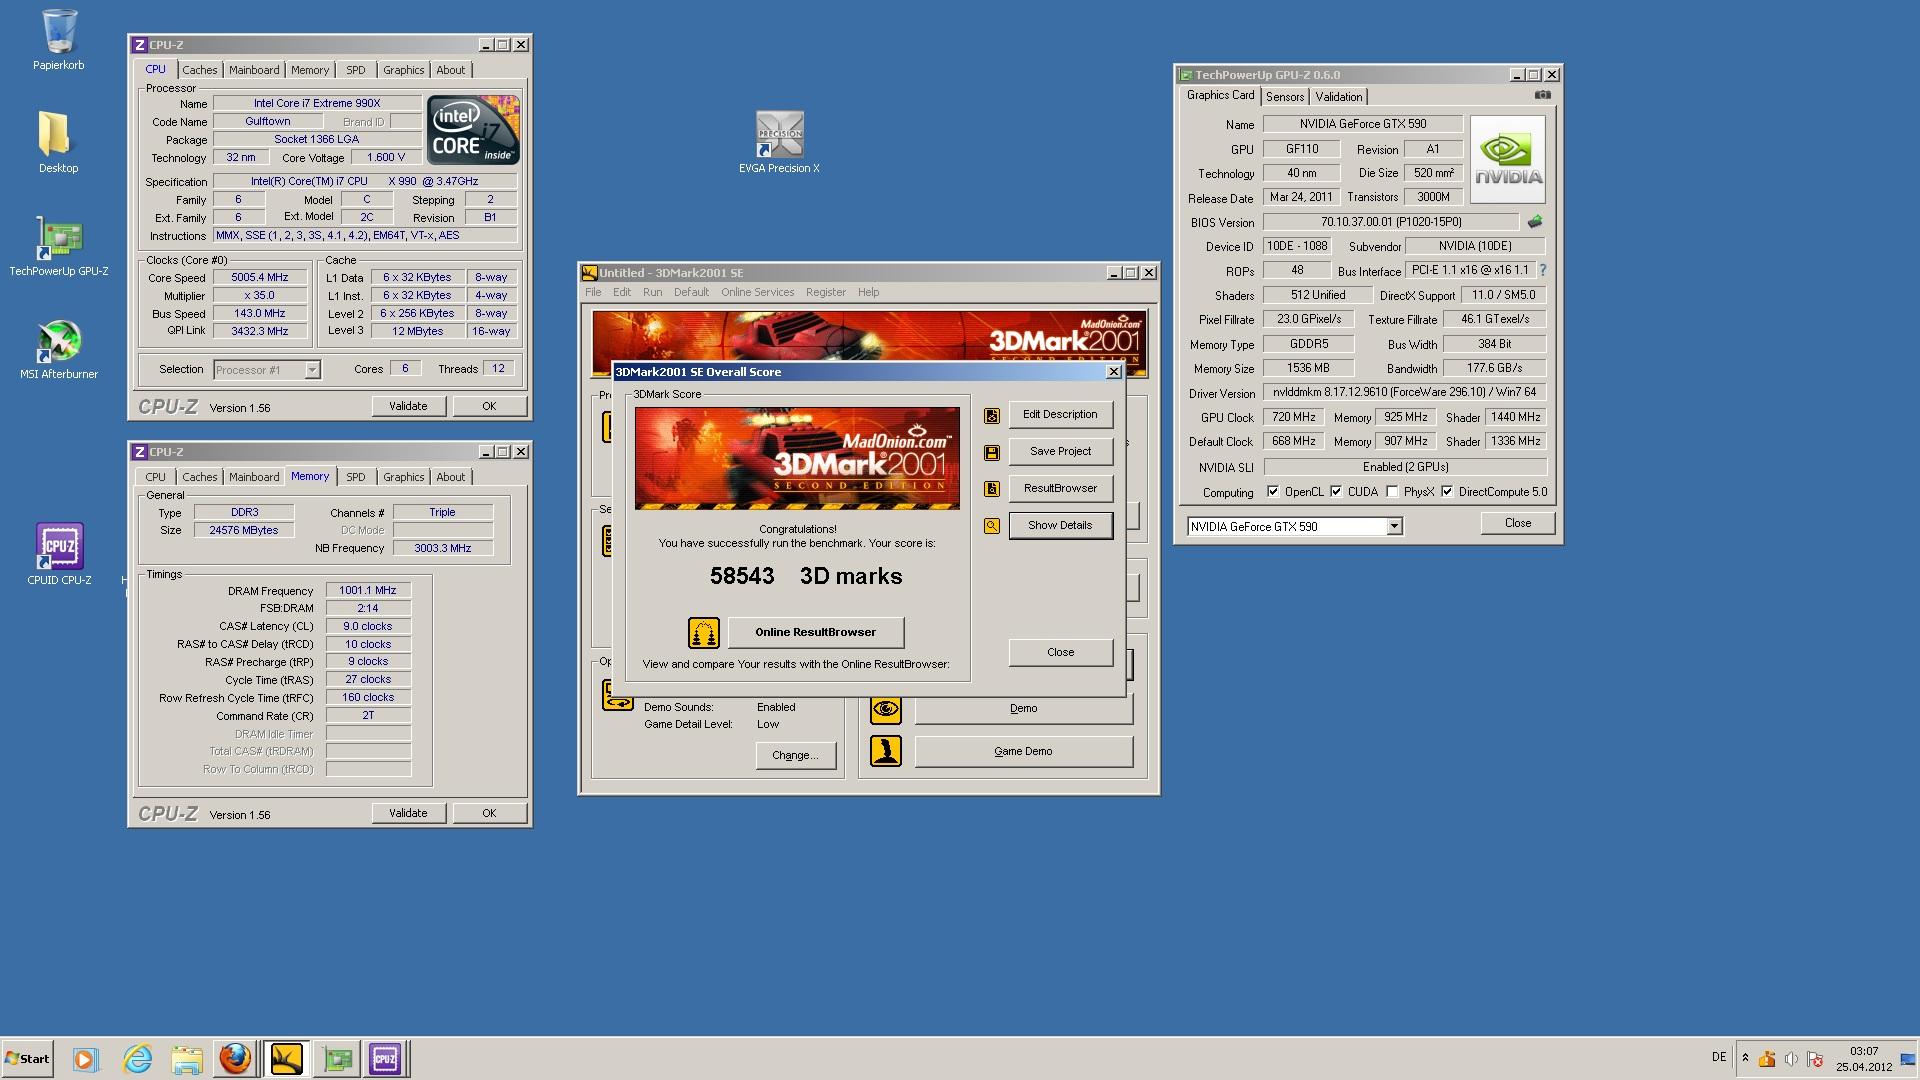1920x1080 pixels.
Task: Click the NVIDIA logo in GPU-Z
Action: [x=1507, y=160]
